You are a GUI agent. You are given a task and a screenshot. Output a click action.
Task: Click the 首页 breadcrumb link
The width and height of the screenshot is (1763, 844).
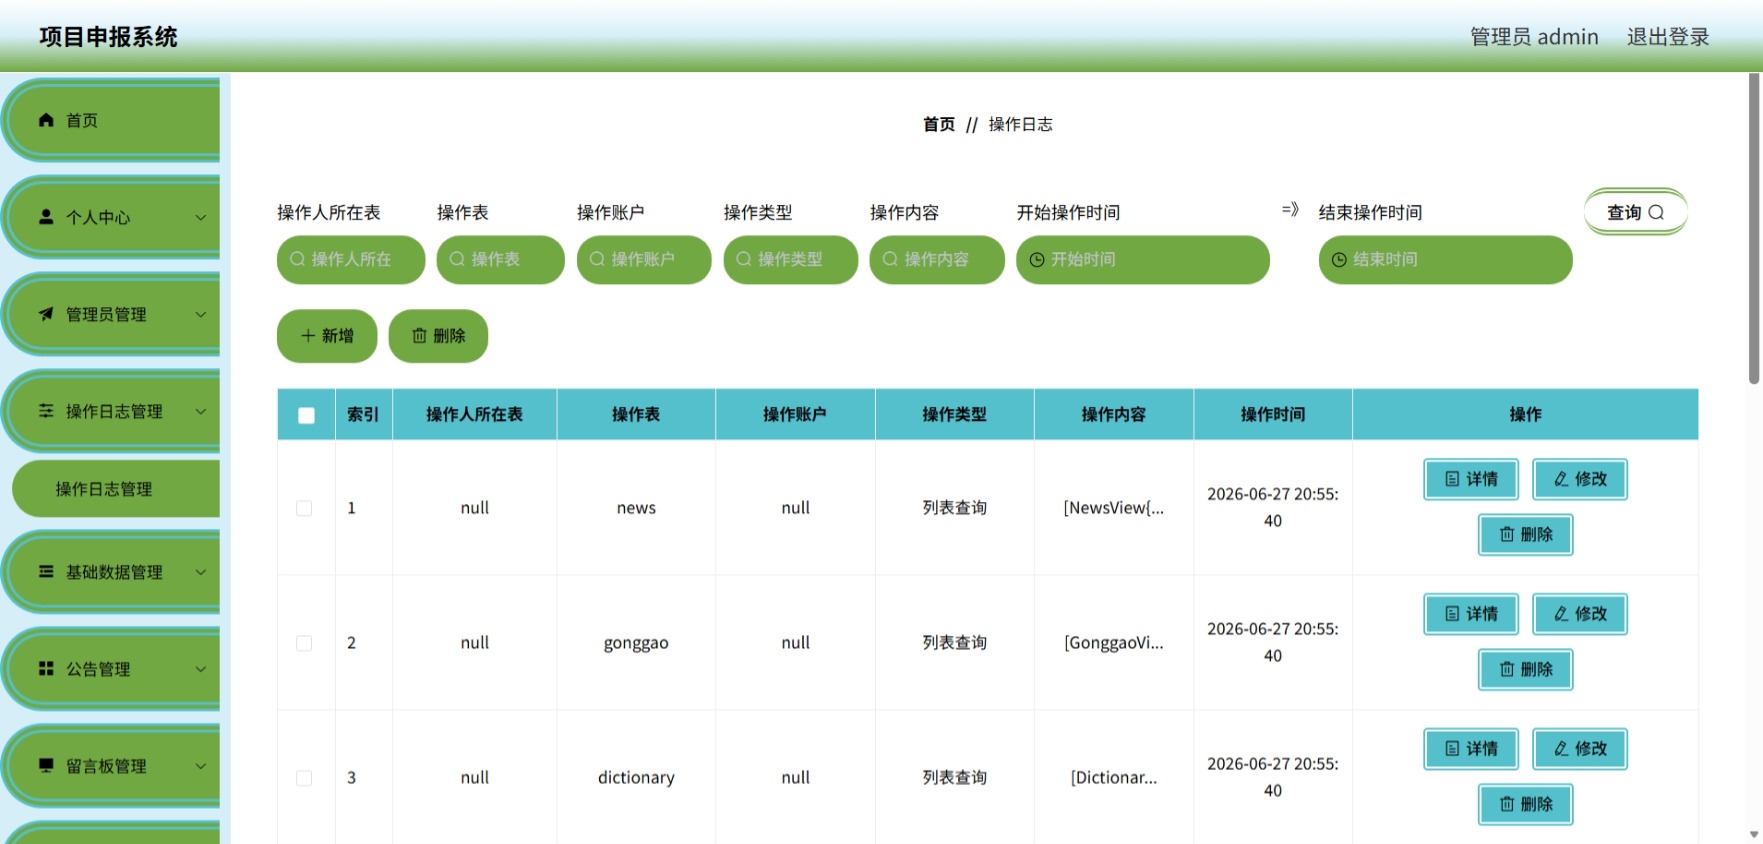click(938, 124)
